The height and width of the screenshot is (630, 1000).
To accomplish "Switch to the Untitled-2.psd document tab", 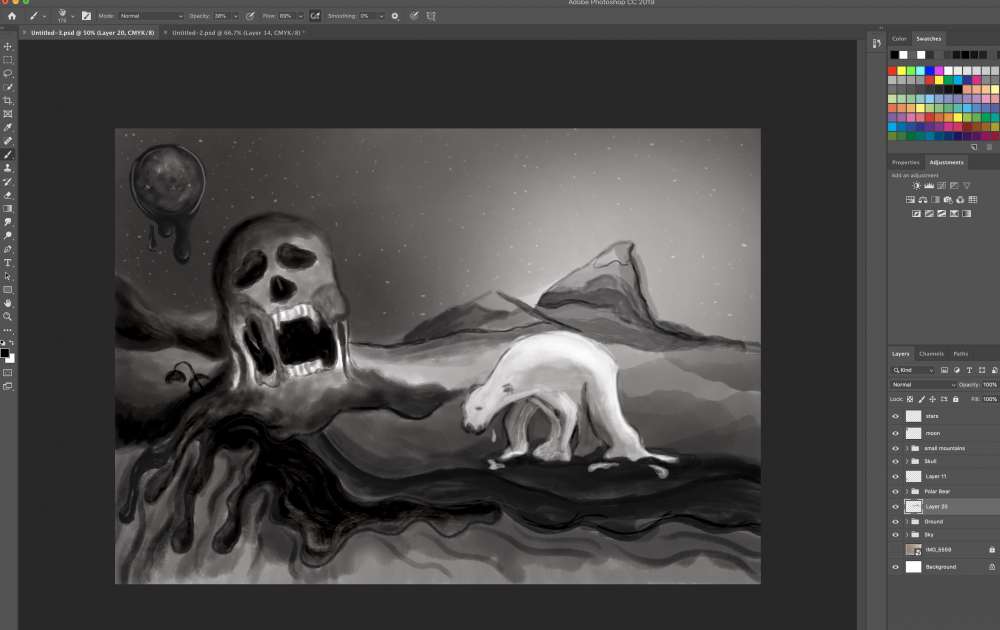I will coord(236,33).
